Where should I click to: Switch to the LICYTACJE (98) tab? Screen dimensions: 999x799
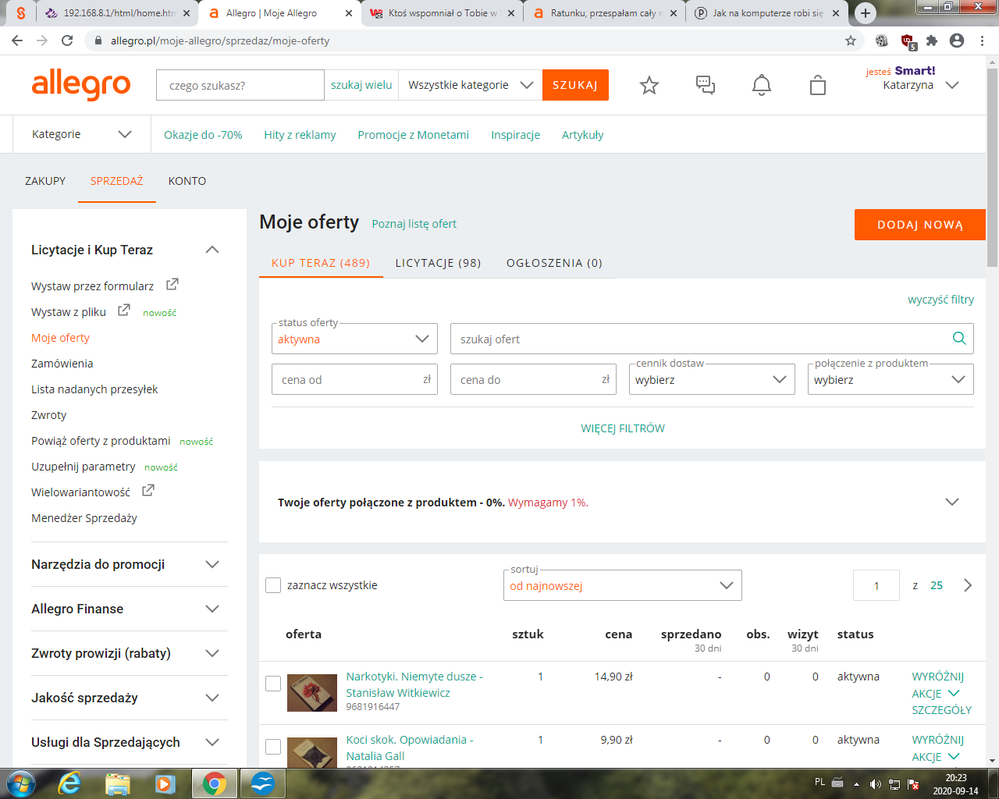pyautogui.click(x=438, y=263)
